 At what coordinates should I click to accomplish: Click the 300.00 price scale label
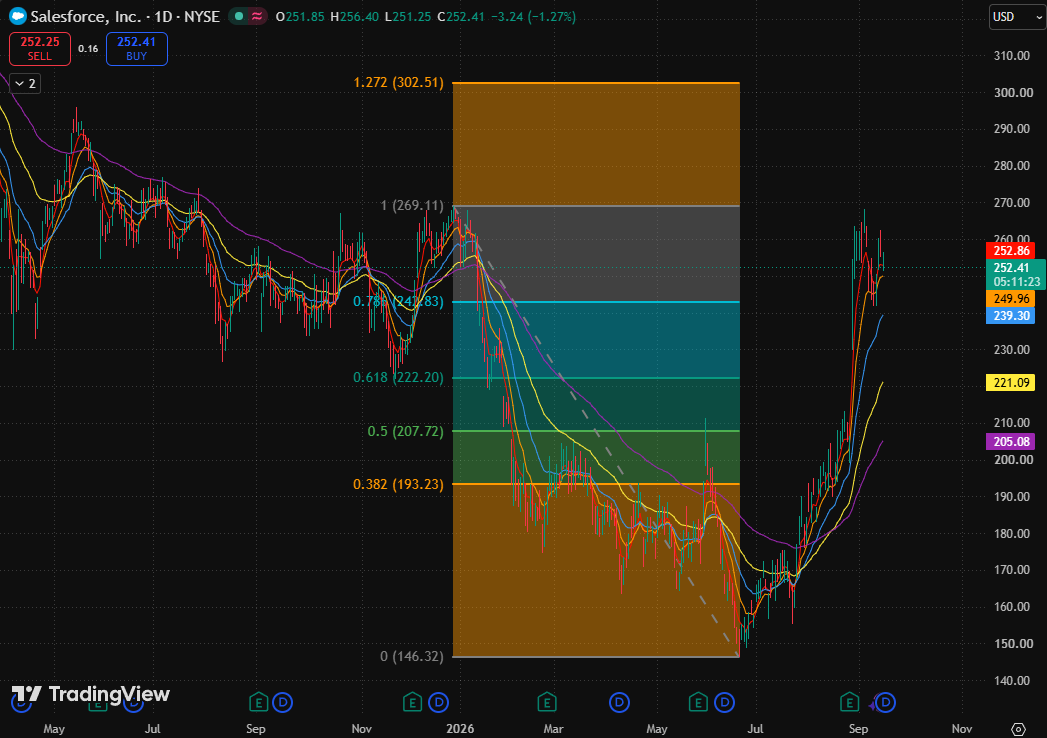(1013, 92)
